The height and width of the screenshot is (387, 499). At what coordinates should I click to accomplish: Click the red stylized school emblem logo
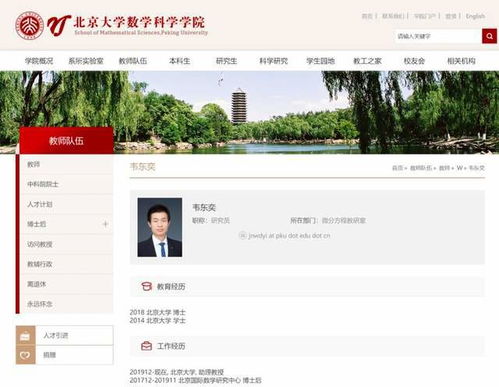point(59,25)
